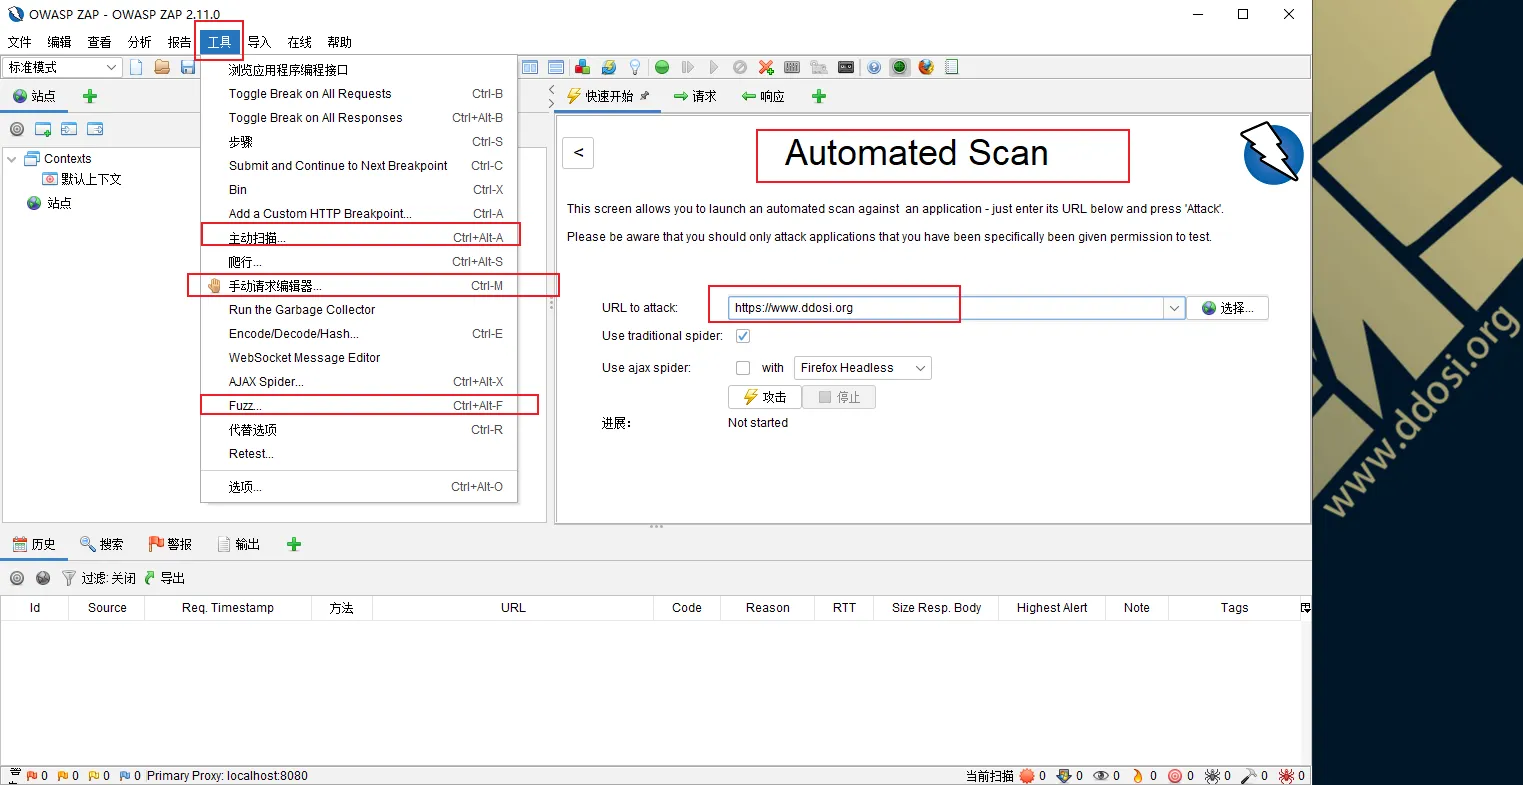Toggle Break on All Requests menu entry
Image resolution: width=1523 pixels, height=785 pixels.
pyautogui.click(x=310, y=94)
